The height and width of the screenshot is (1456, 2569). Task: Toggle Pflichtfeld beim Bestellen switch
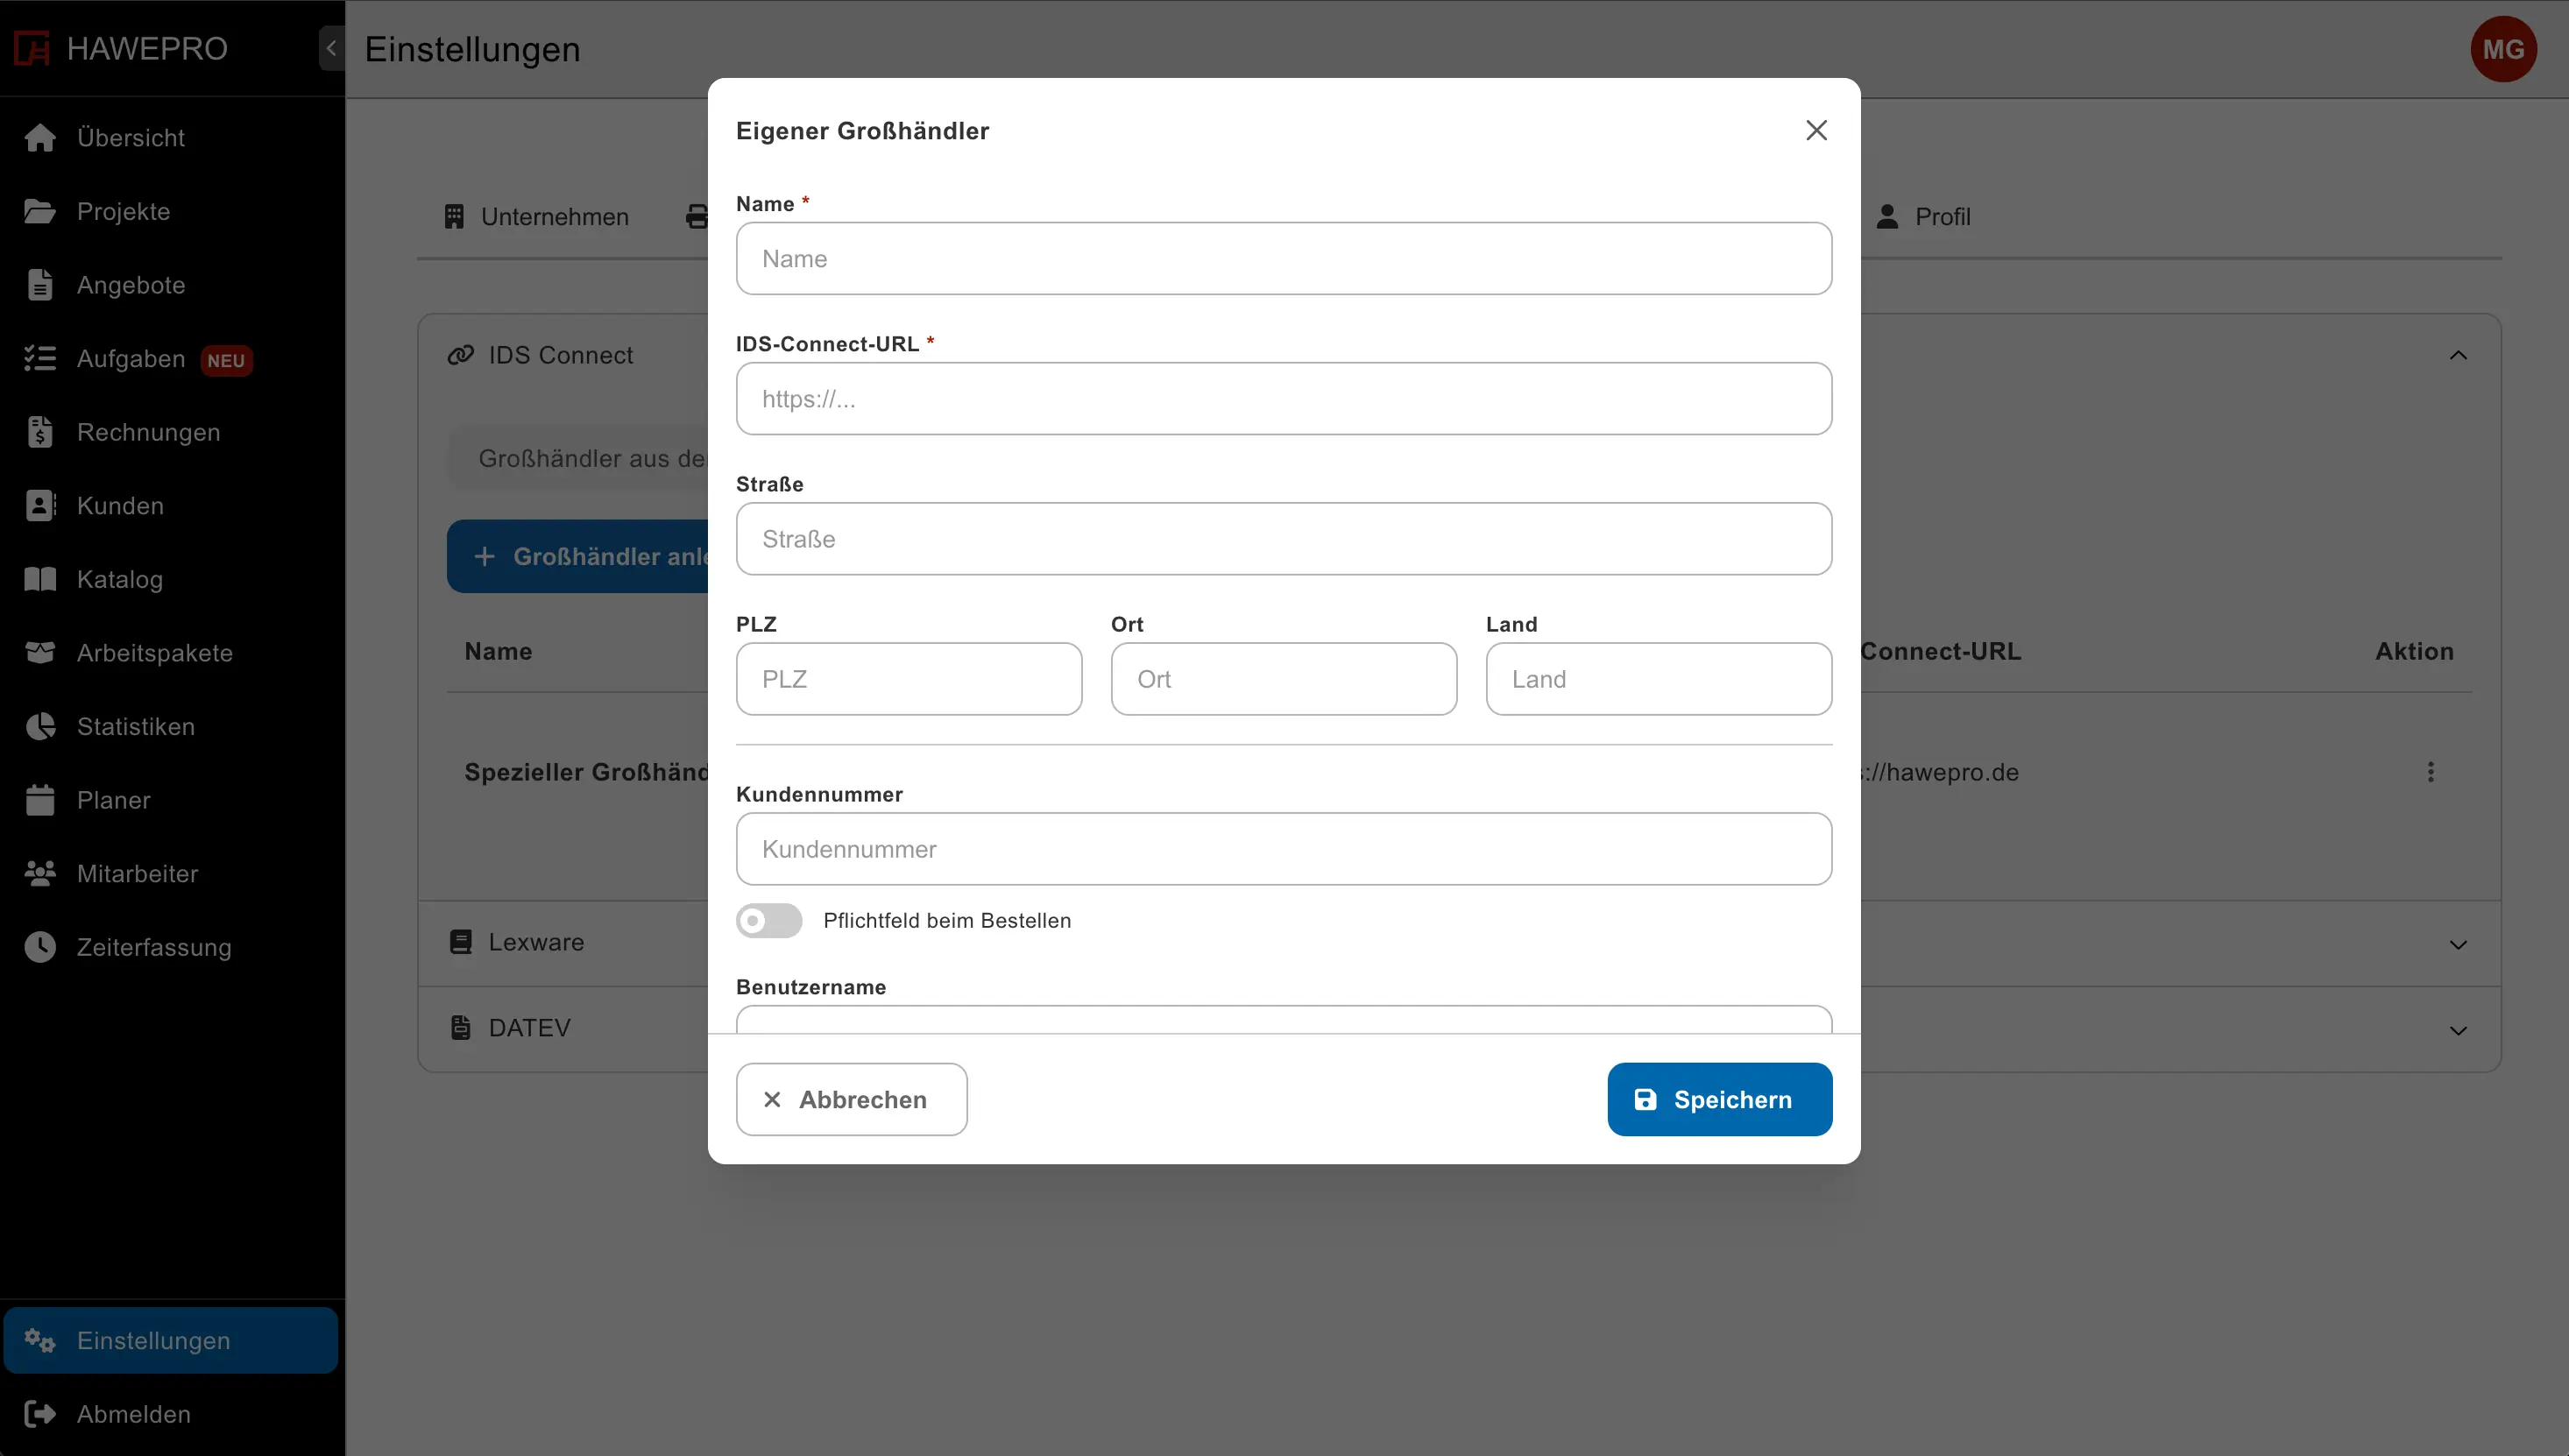click(x=769, y=920)
